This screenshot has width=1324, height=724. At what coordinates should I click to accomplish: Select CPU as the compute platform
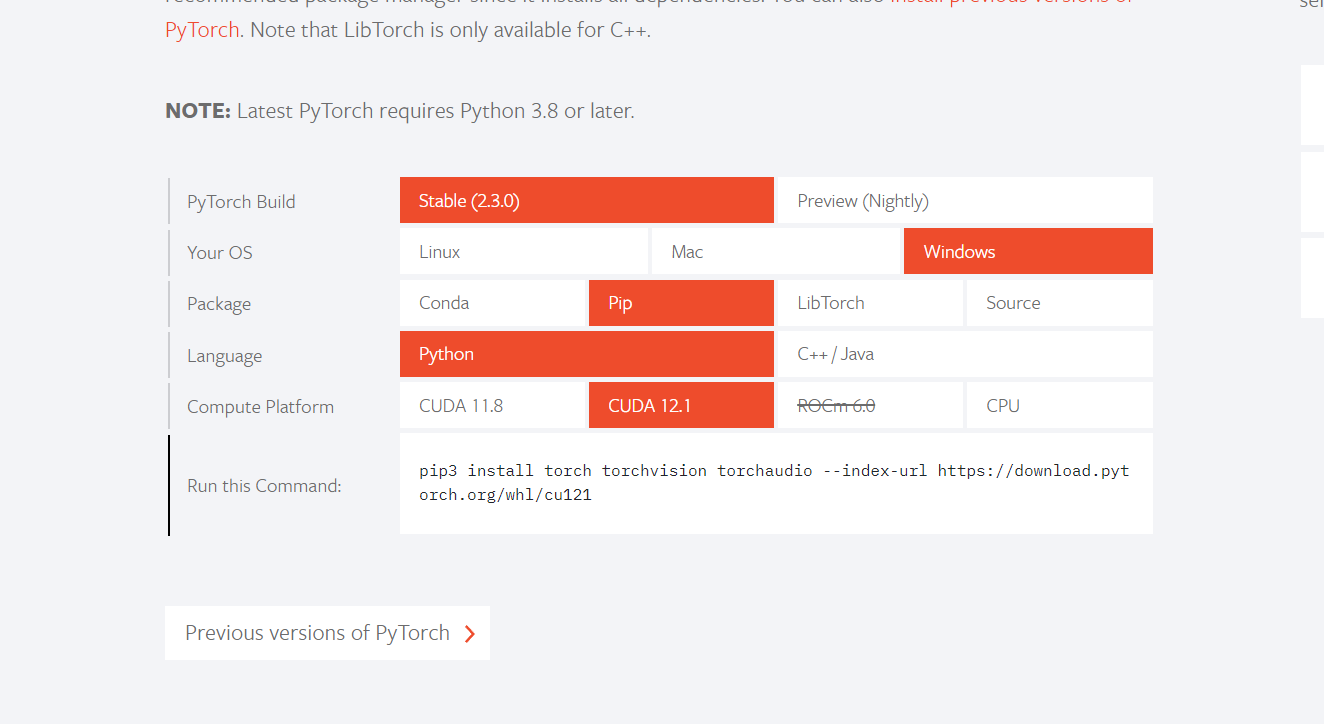click(x=1060, y=405)
